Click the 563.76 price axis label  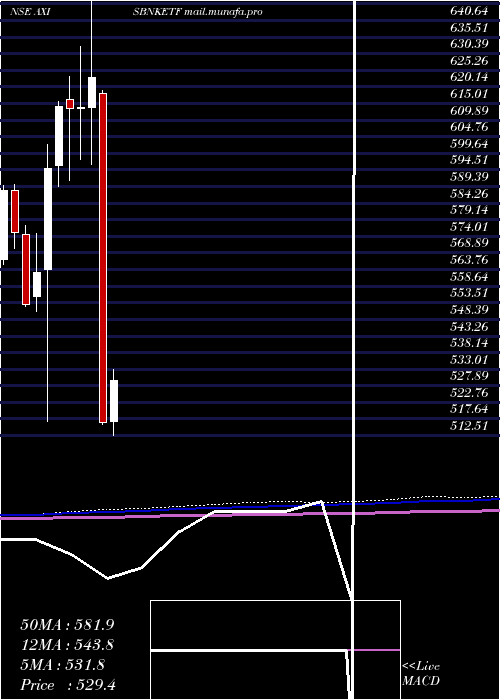pos(468,261)
